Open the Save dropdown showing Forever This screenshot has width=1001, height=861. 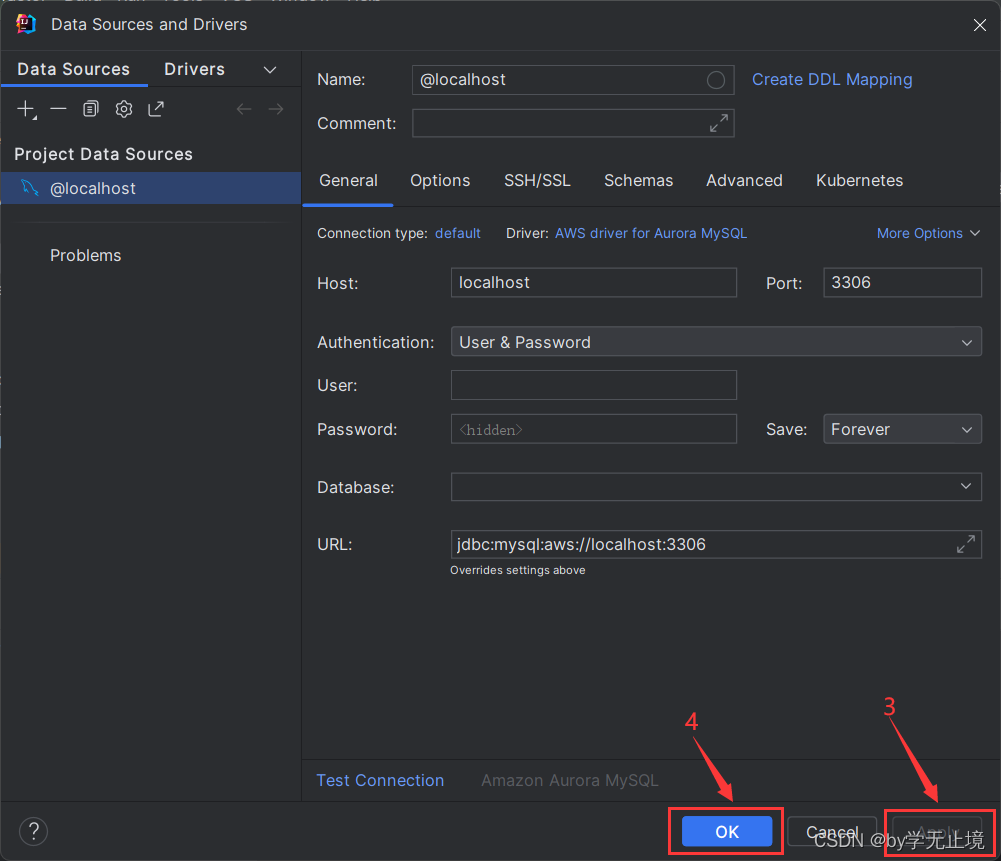(966, 428)
